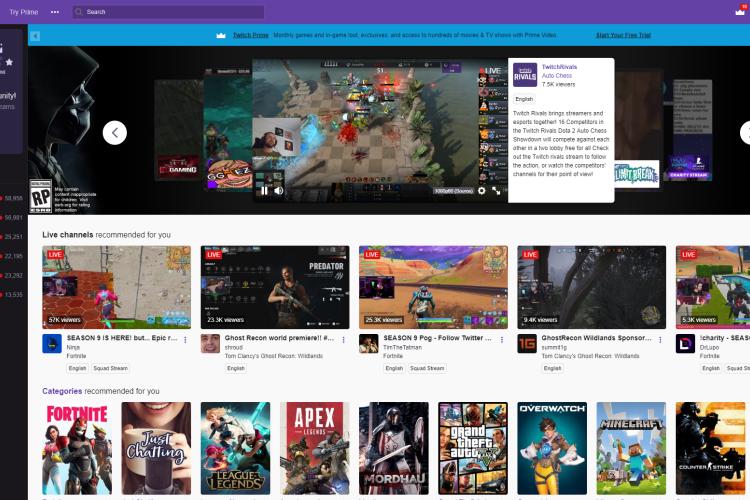The height and width of the screenshot is (500, 750).
Task: Click the crown icon in the blue banner
Action: pyautogui.click(x=221, y=35)
